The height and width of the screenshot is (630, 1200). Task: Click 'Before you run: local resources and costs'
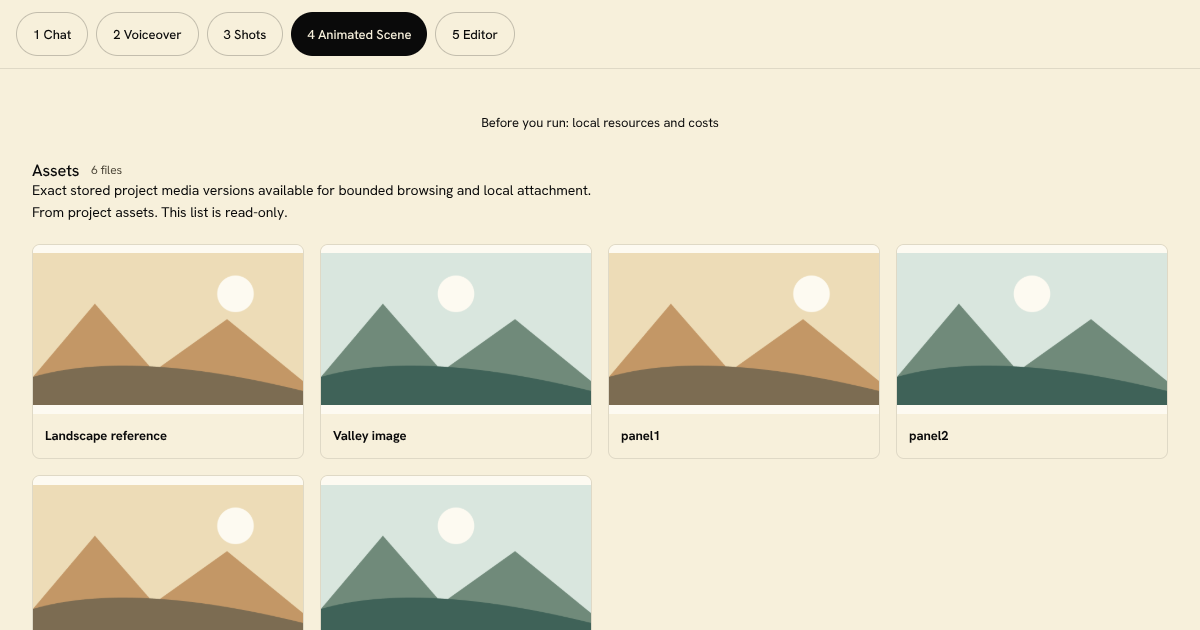[600, 123]
